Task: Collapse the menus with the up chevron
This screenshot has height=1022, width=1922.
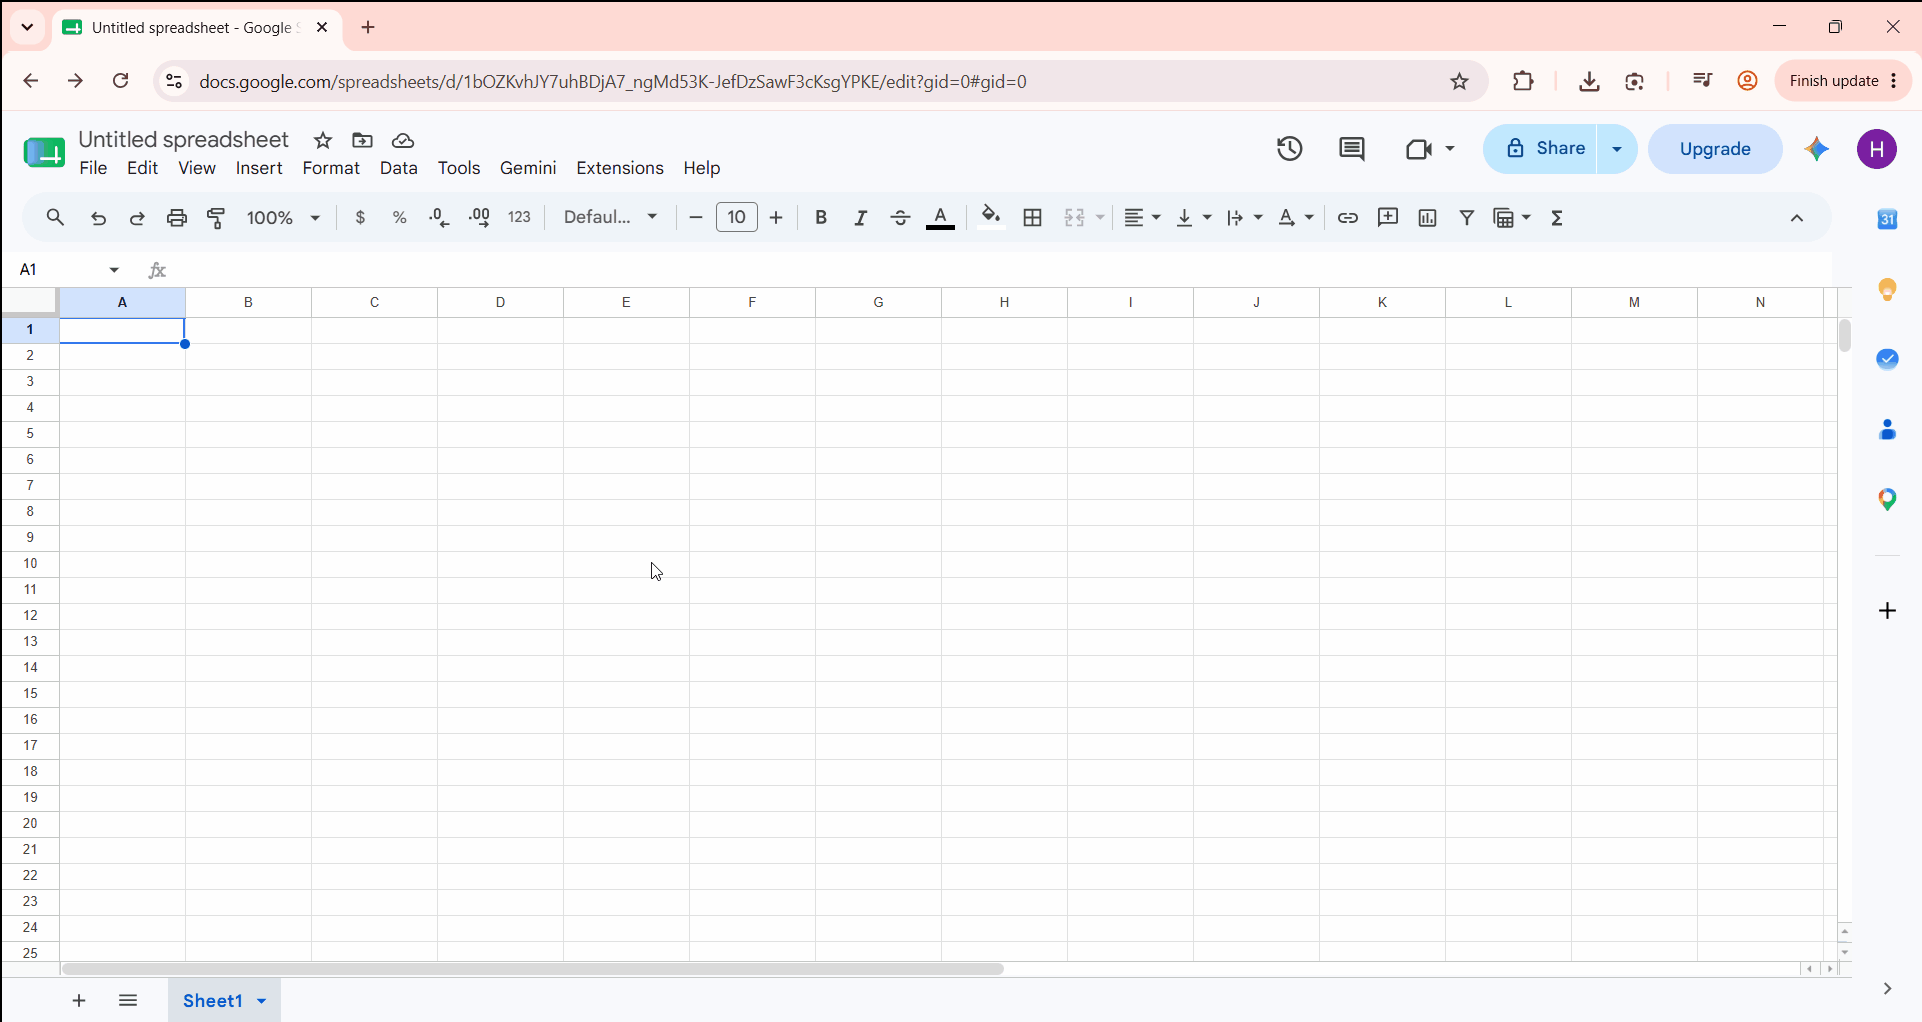Action: click(1797, 218)
